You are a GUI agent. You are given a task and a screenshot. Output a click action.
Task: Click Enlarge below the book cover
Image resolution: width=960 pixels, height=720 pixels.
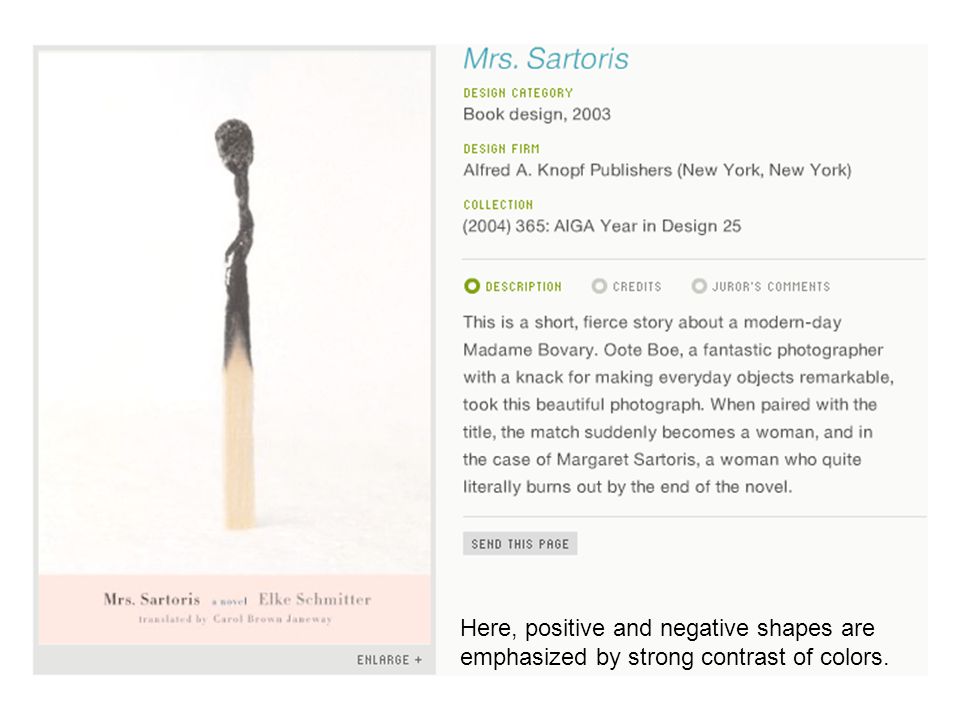click(383, 660)
